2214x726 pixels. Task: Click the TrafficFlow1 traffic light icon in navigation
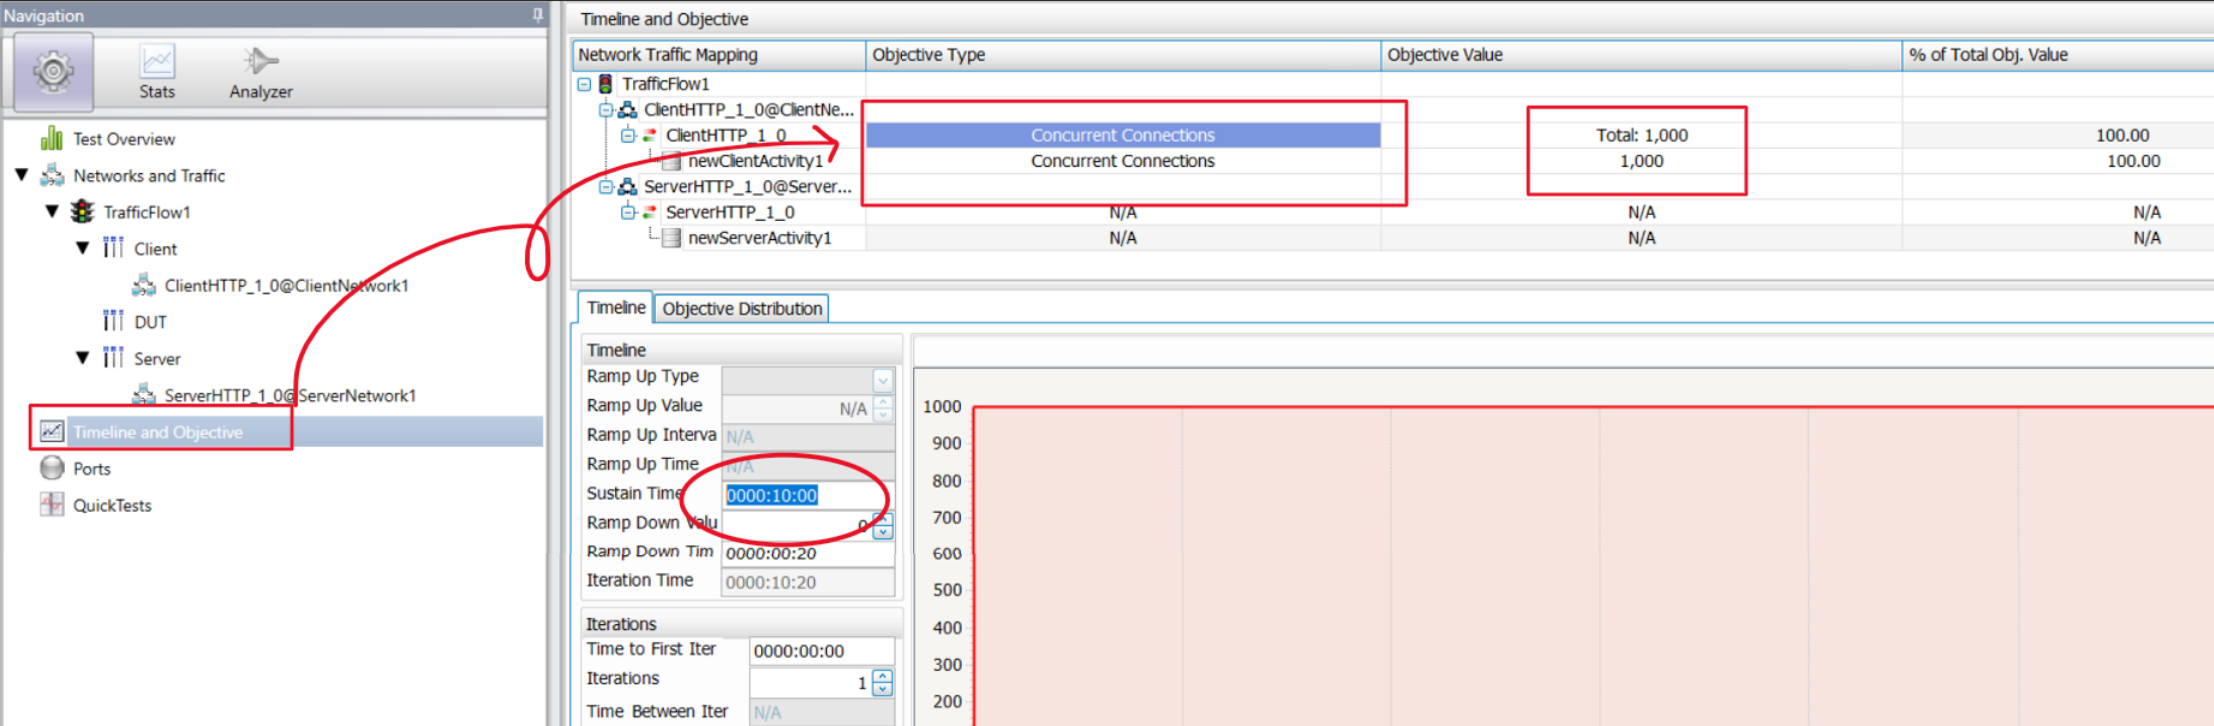pyautogui.click(x=82, y=212)
